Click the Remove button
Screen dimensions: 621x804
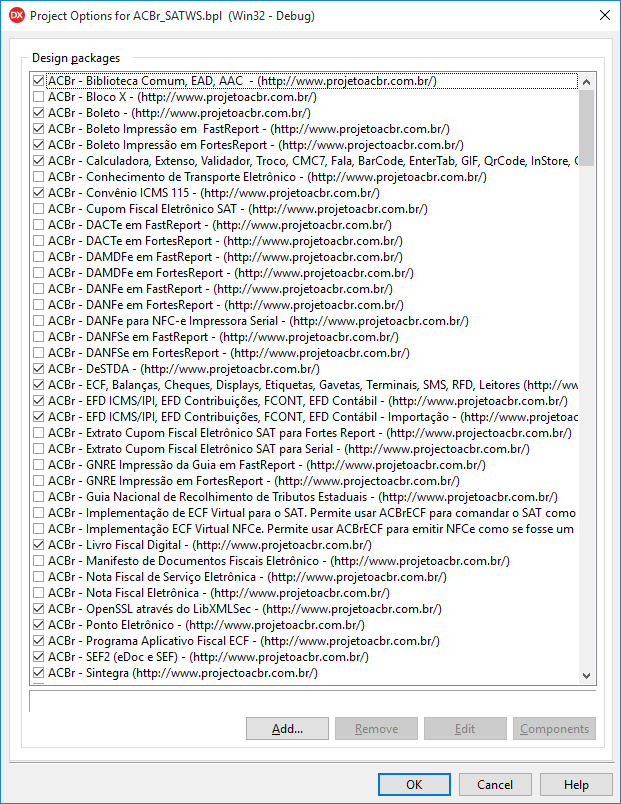pyautogui.click(x=376, y=729)
